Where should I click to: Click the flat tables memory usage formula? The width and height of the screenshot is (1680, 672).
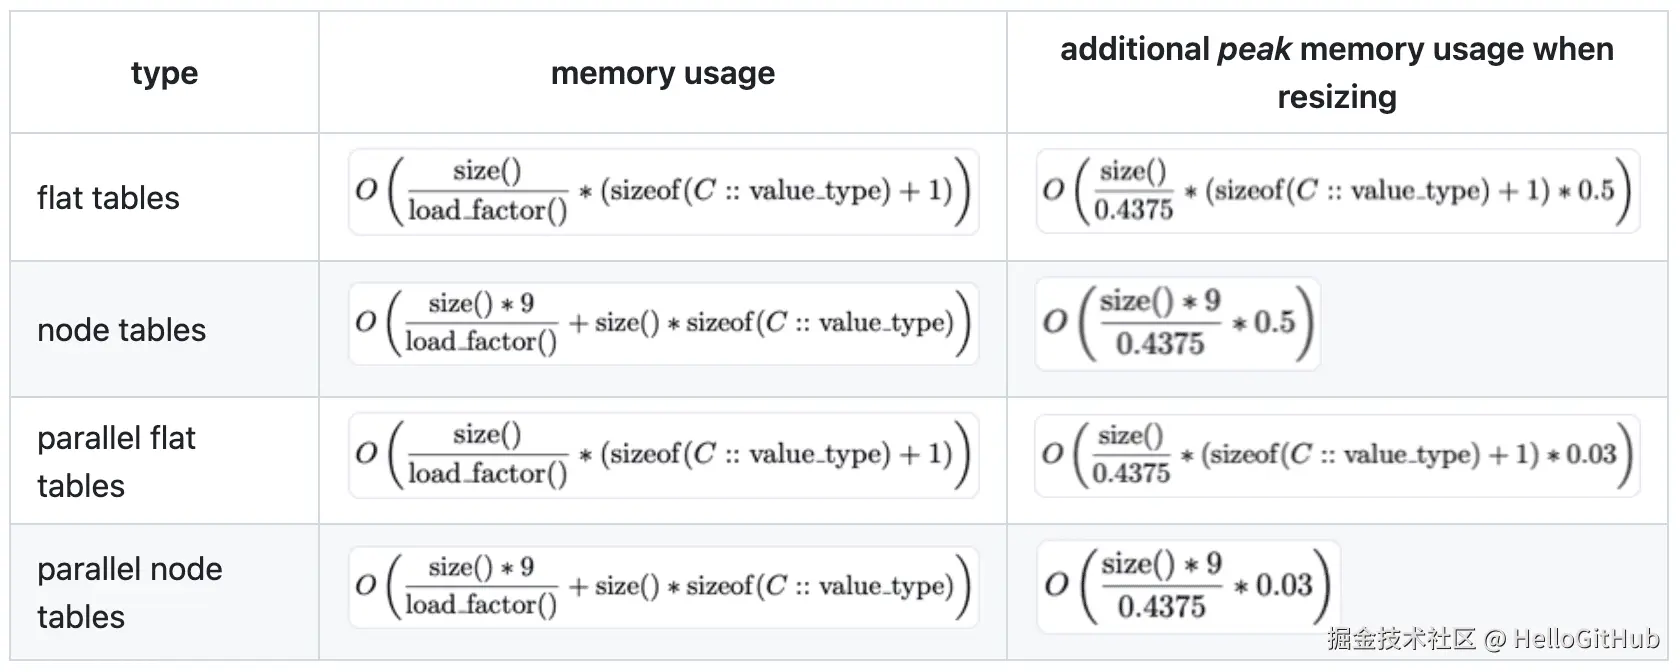coord(663,191)
